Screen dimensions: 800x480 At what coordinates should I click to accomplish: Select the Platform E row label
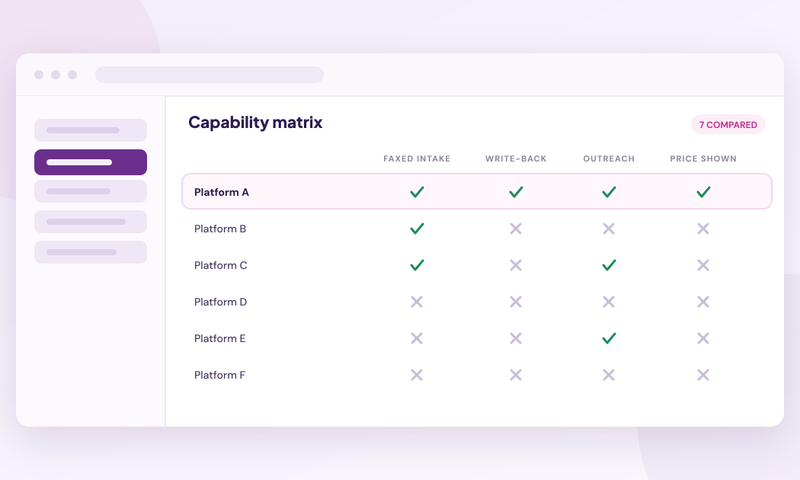click(x=220, y=339)
